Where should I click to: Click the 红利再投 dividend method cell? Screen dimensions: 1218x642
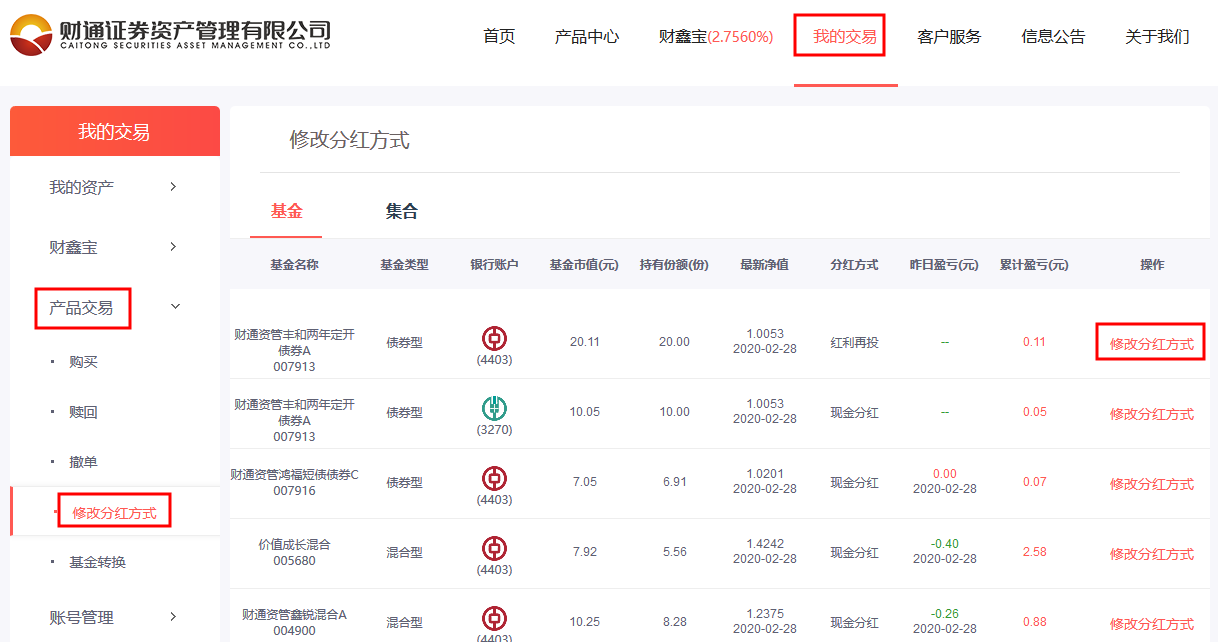tap(854, 342)
